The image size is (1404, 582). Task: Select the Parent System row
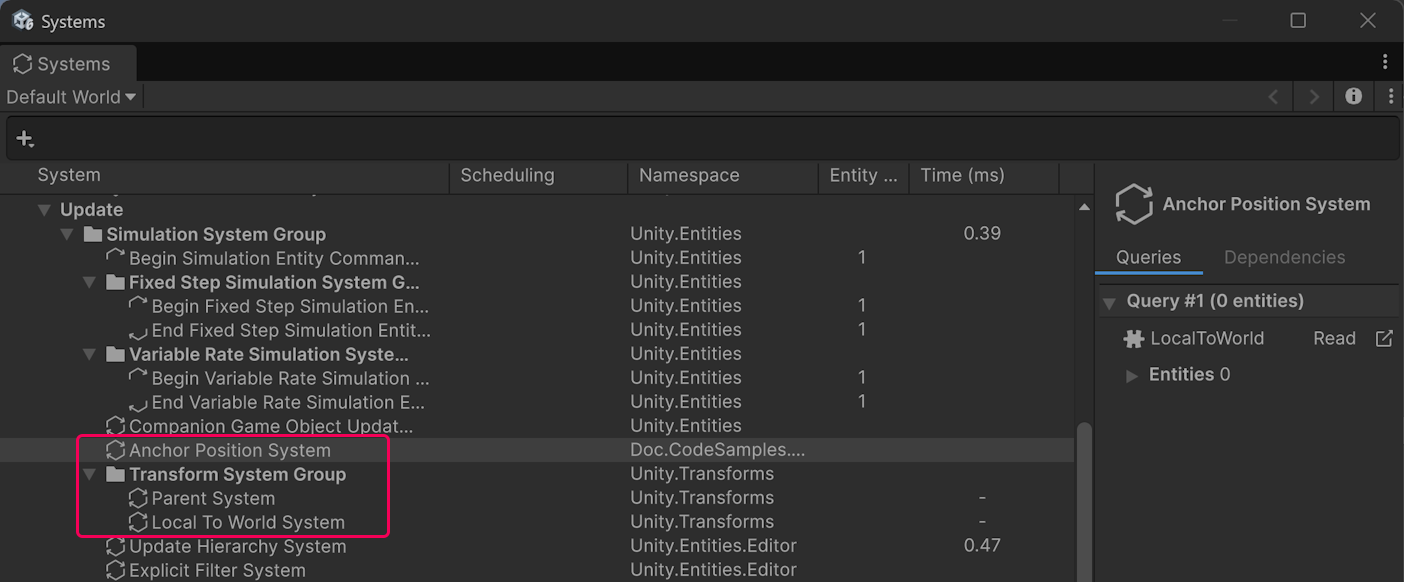(537, 498)
